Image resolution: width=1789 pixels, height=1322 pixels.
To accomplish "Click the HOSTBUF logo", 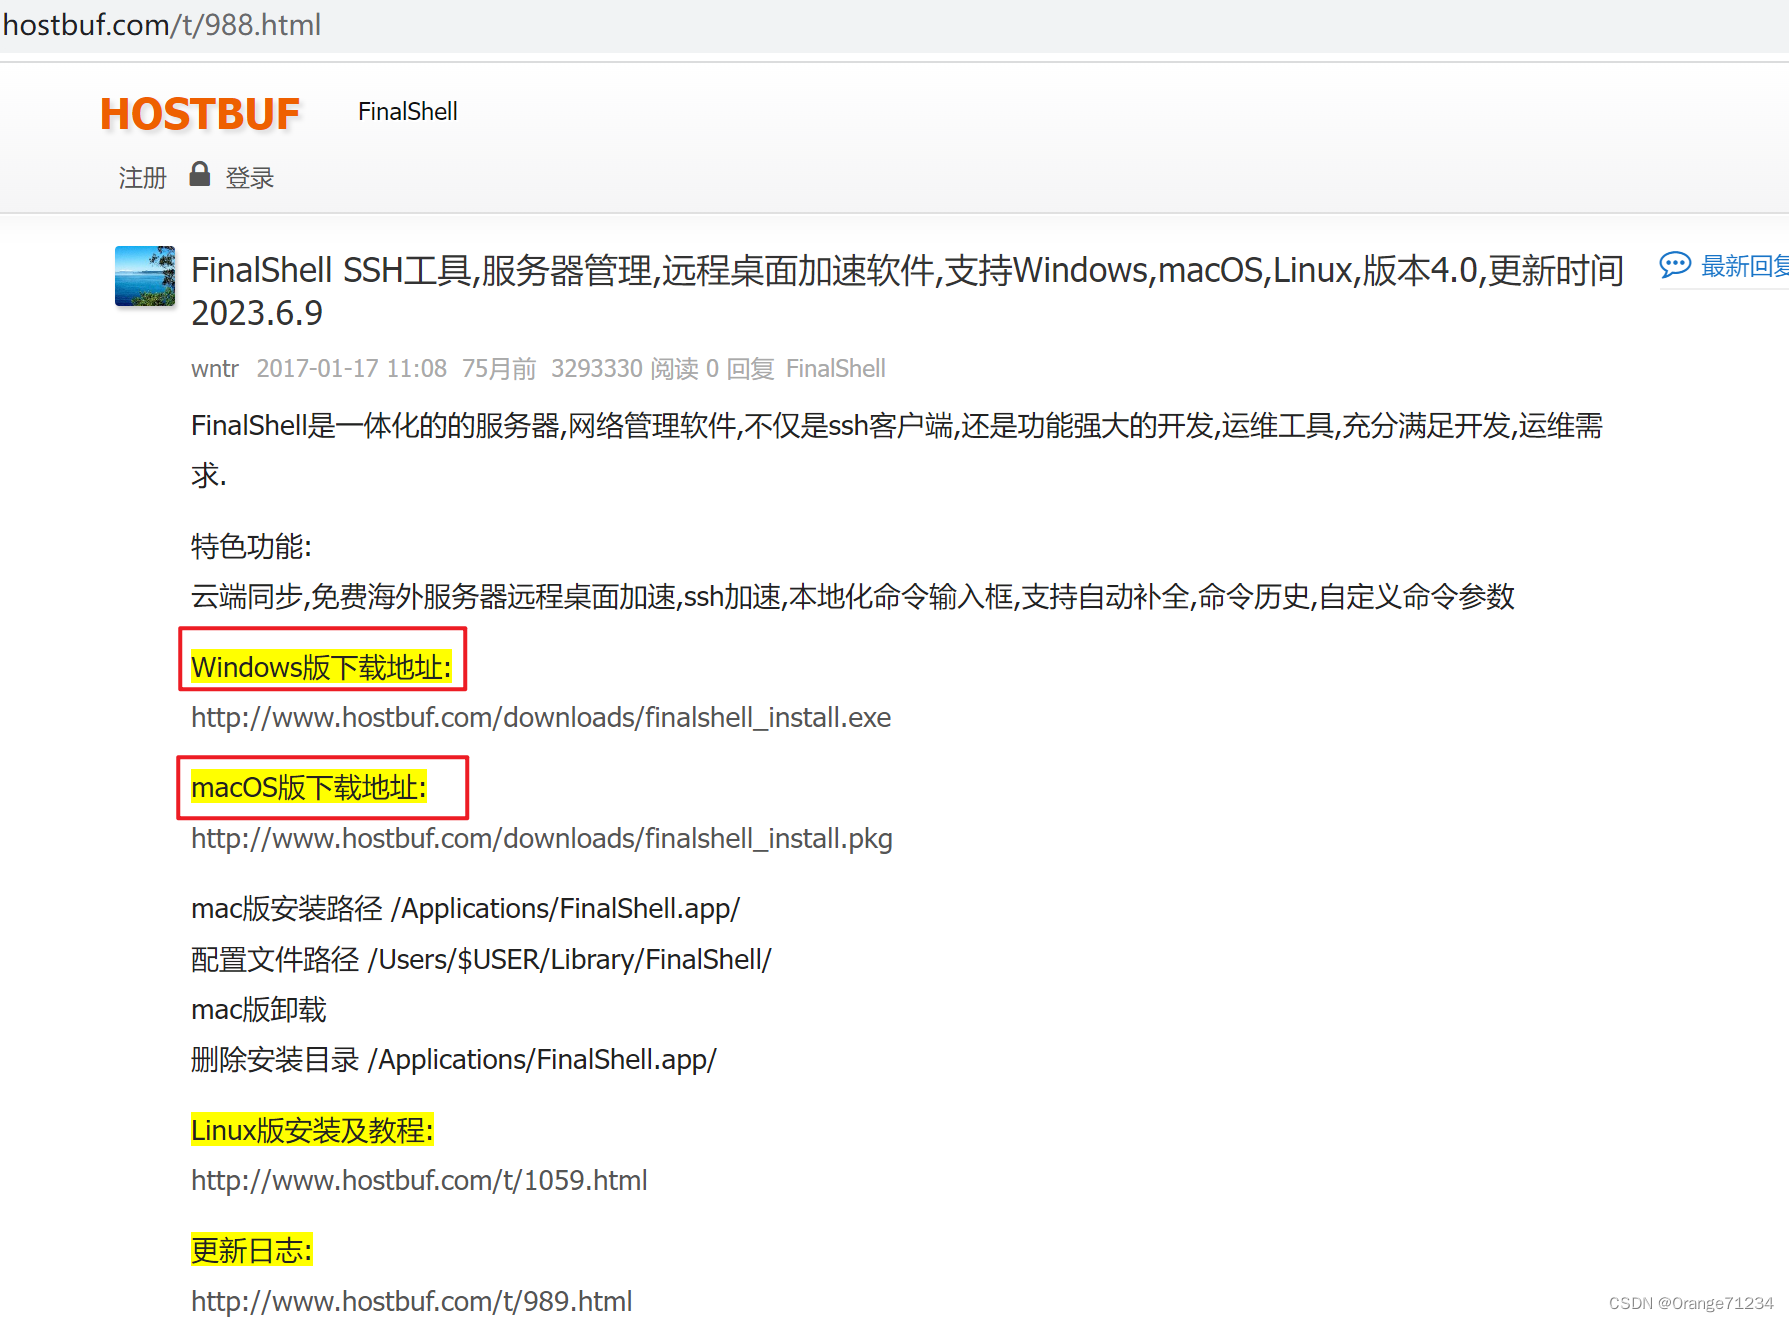I will click(x=200, y=114).
